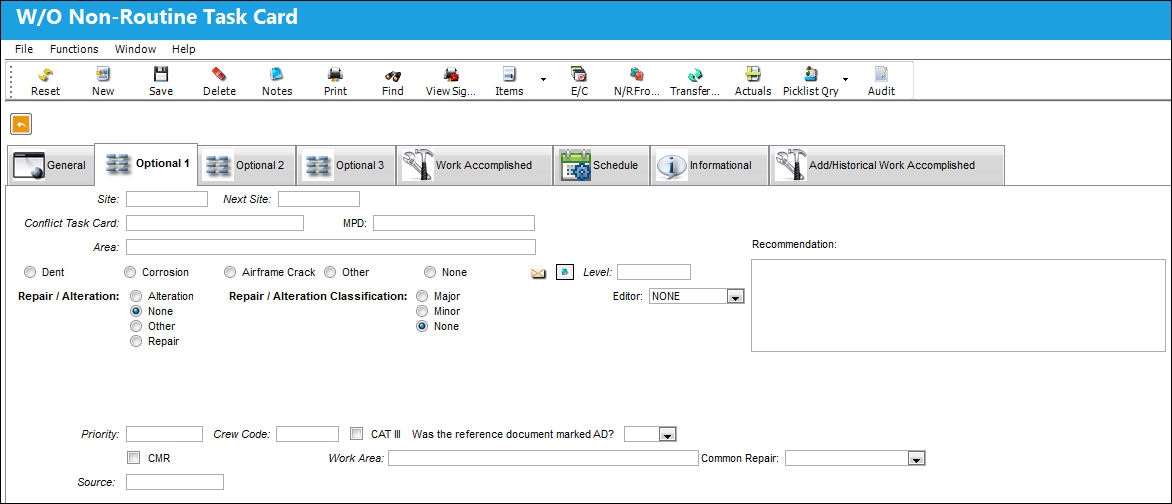Choose Major classification radio button
The height and width of the screenshot is (504, 1172).
coord(422,296)
